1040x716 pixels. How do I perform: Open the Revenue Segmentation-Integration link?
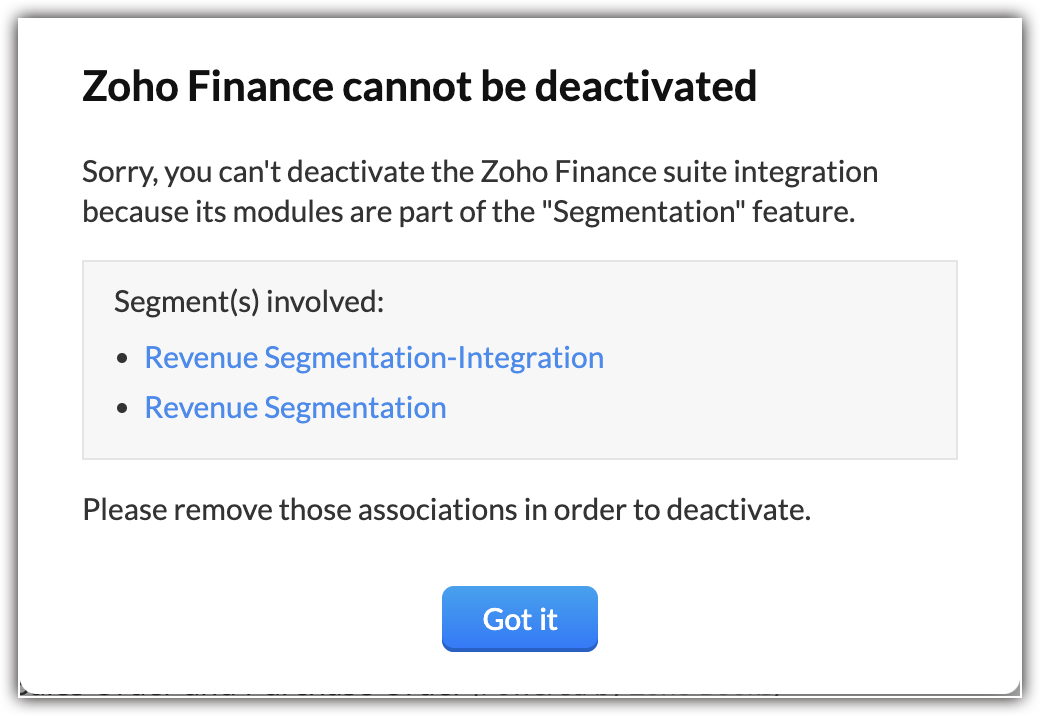(374, 358)
